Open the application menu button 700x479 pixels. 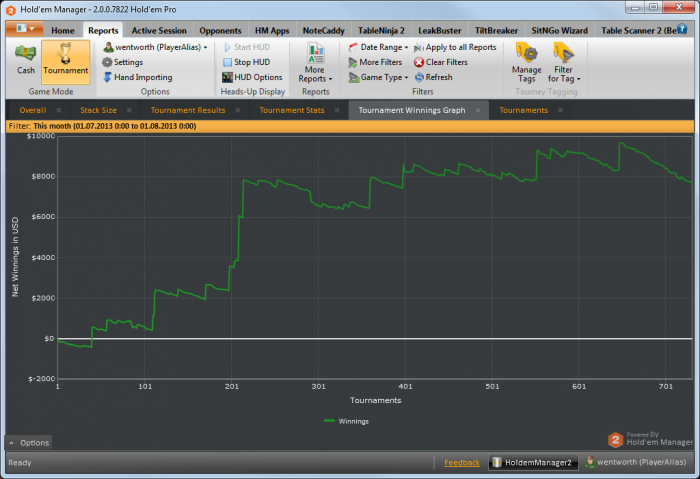[25, 29]
